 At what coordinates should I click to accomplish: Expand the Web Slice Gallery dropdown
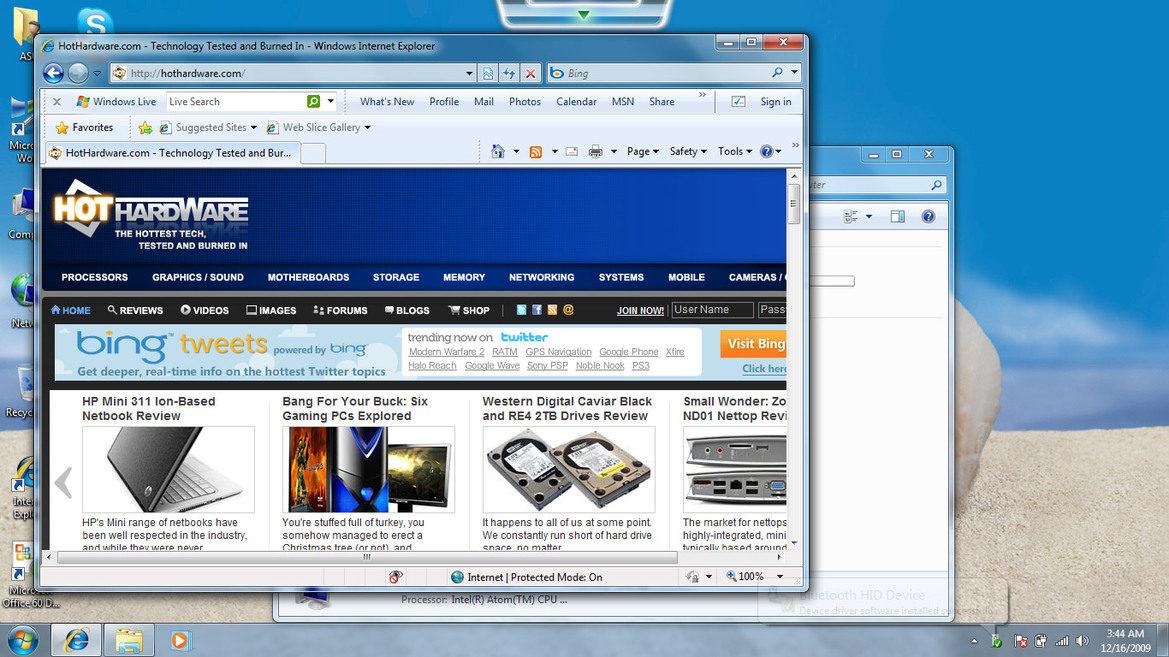367,128
